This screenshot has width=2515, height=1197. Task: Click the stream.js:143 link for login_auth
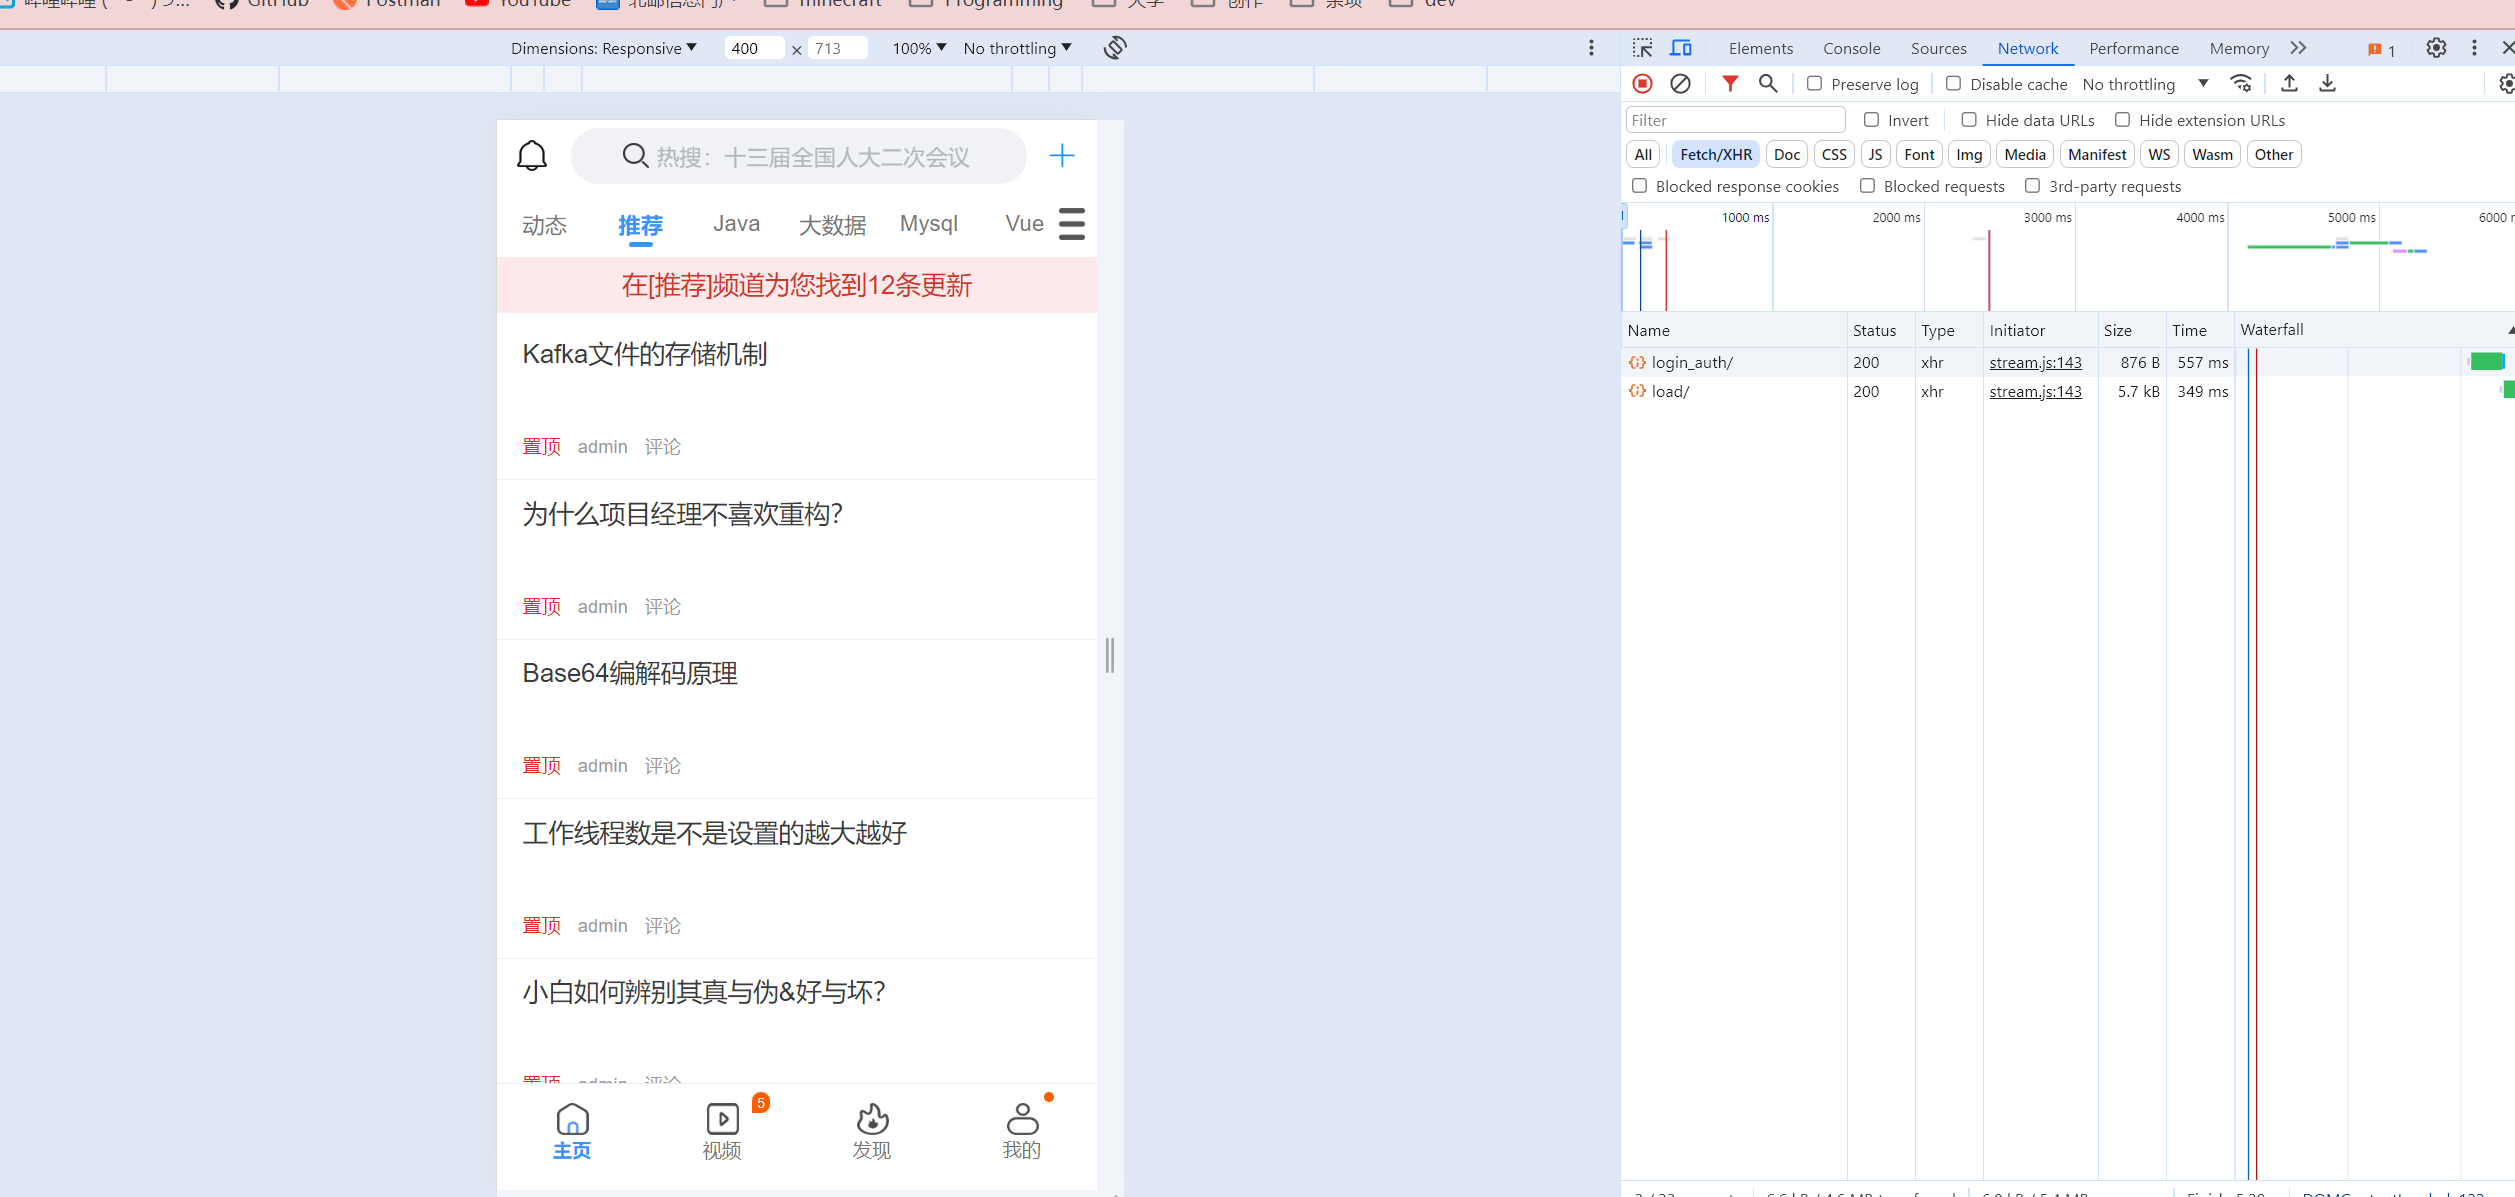point(2035,362)
